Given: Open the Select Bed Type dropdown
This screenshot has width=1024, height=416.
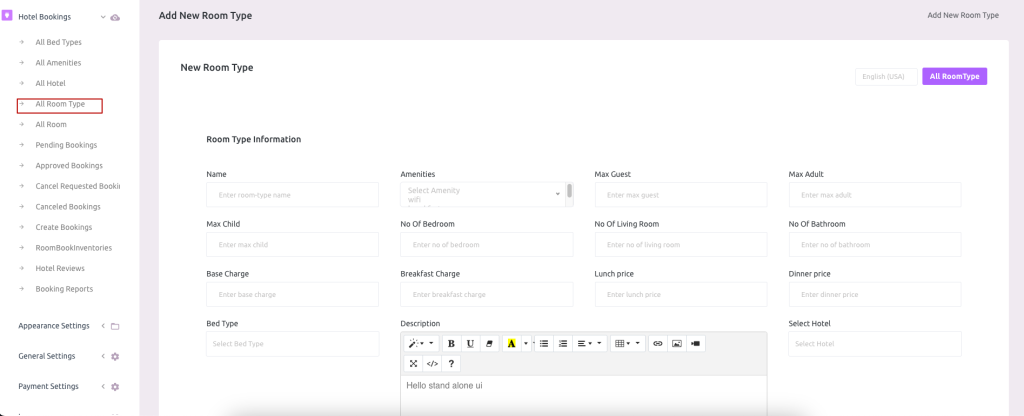Looking at the screenshot, I should coord(293,344).
